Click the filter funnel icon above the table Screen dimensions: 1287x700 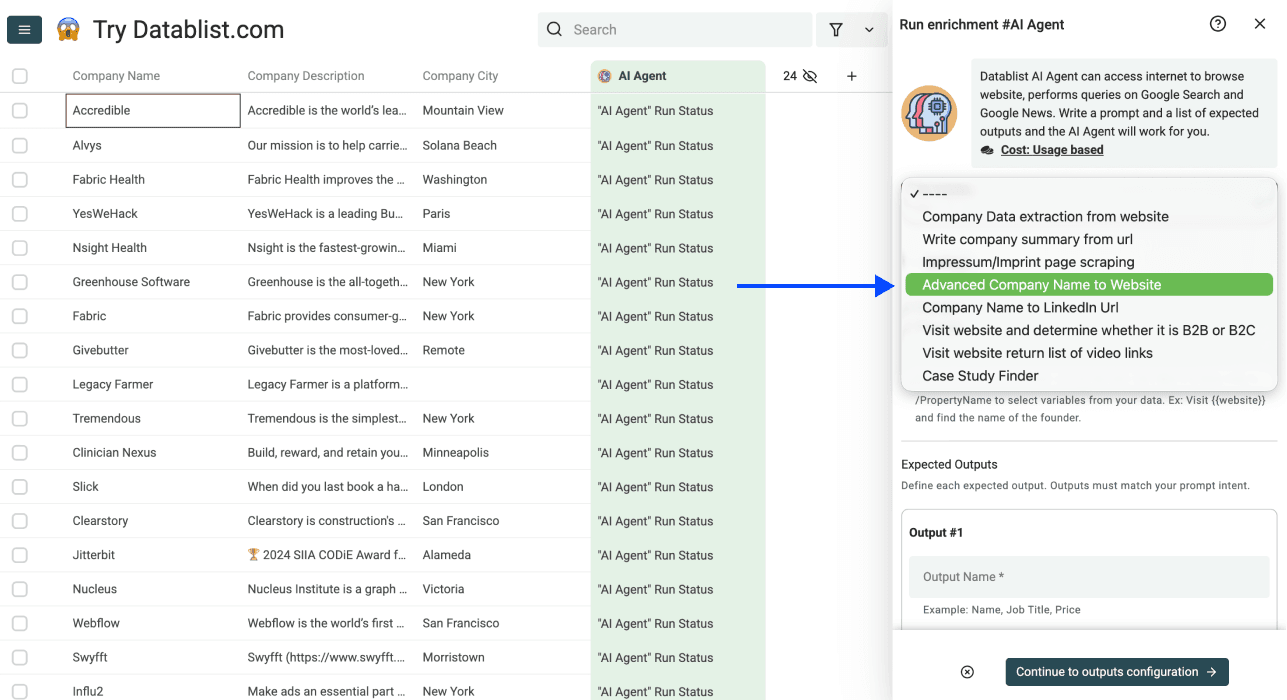point(836,29)
